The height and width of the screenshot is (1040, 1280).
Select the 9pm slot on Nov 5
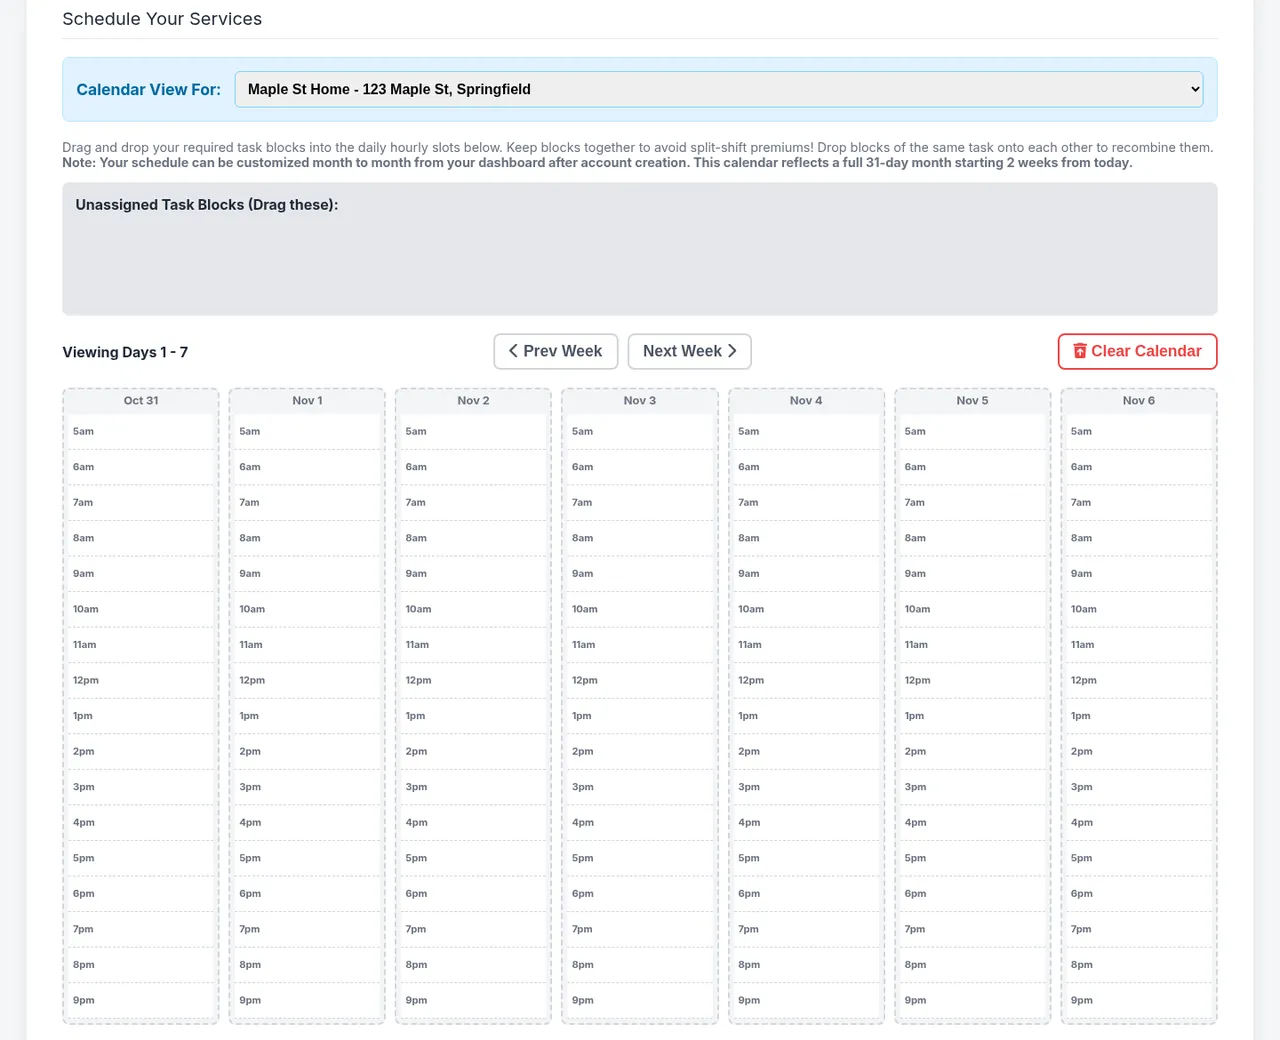coord(972,1000)
